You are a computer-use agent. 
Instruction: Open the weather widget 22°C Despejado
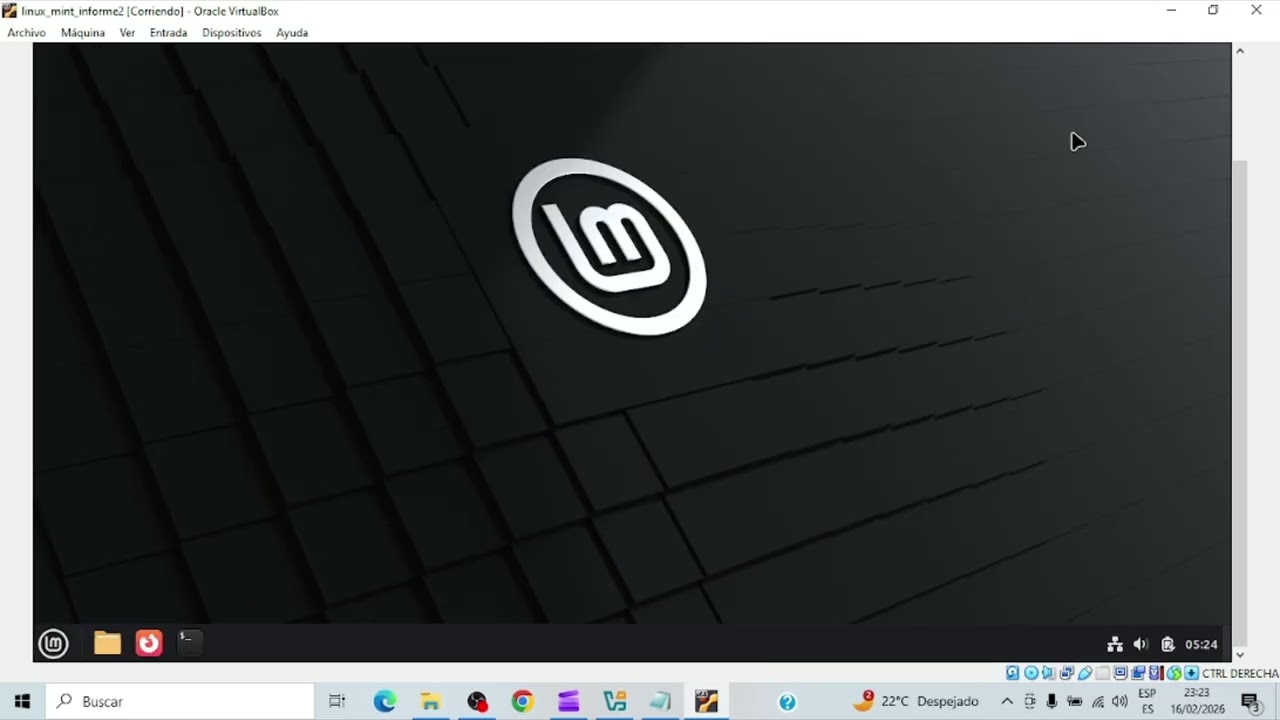[916, 702]
